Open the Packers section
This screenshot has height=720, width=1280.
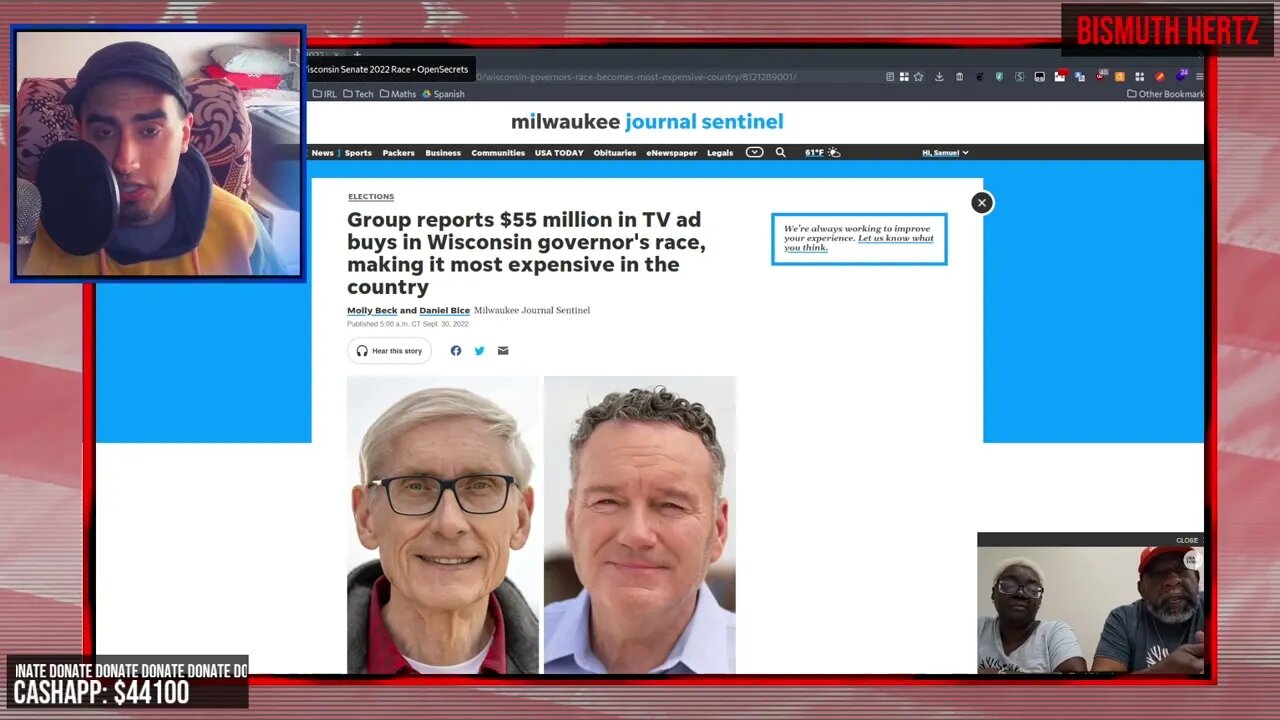398,153
